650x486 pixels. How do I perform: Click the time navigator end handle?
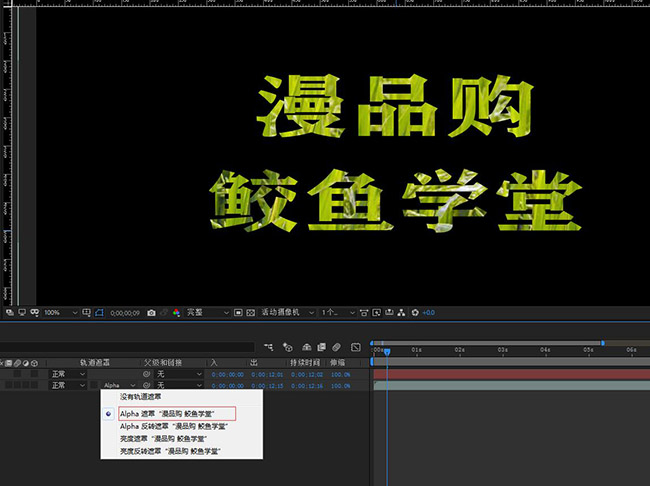pyautogui.click(x=603, y=343)
